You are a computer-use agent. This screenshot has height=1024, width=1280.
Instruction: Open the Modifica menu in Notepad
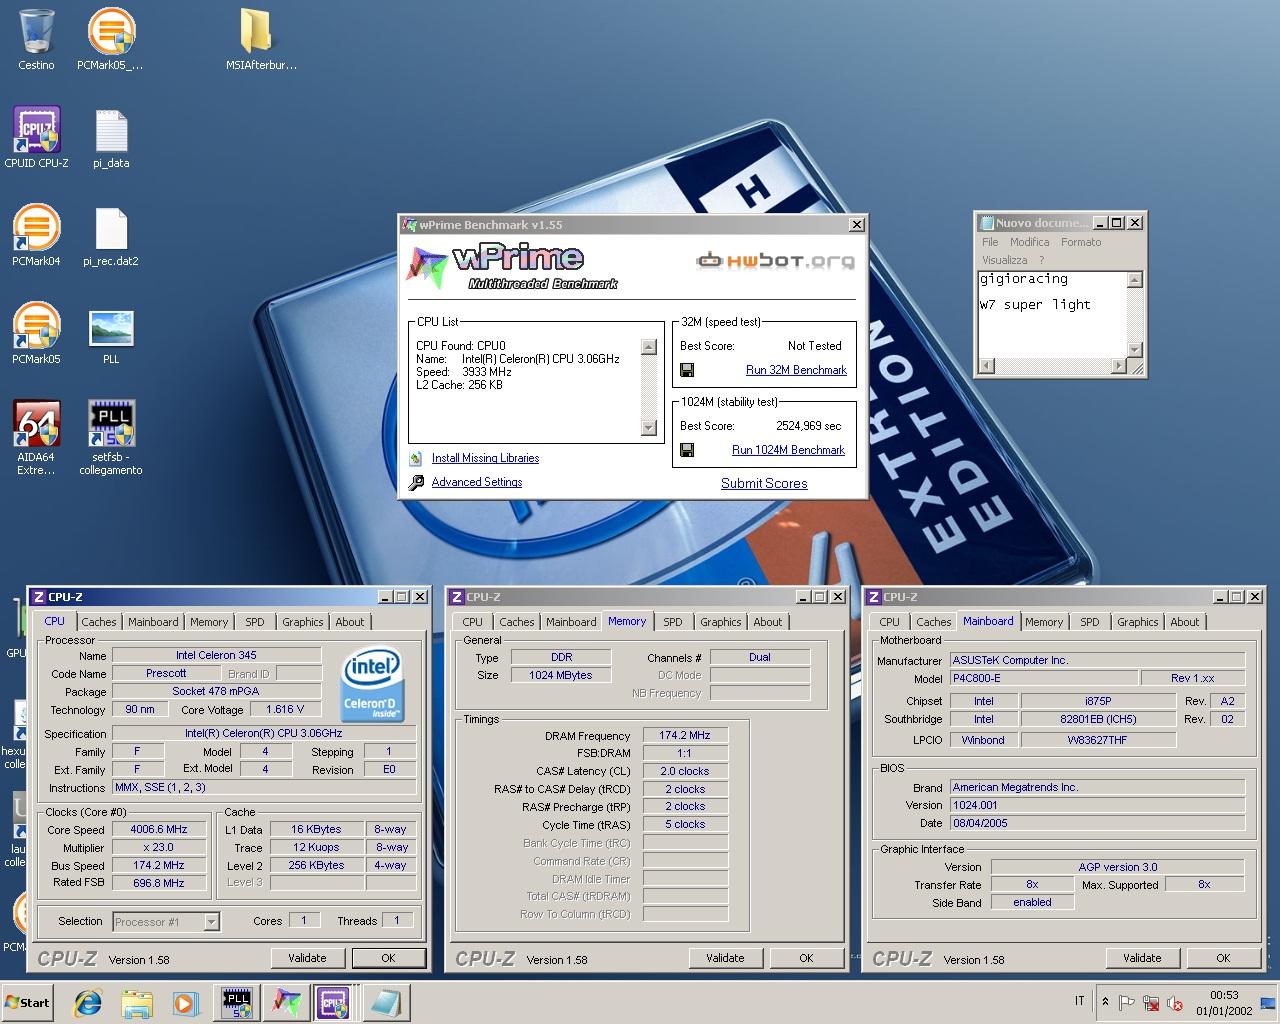tap(1029, 242)
